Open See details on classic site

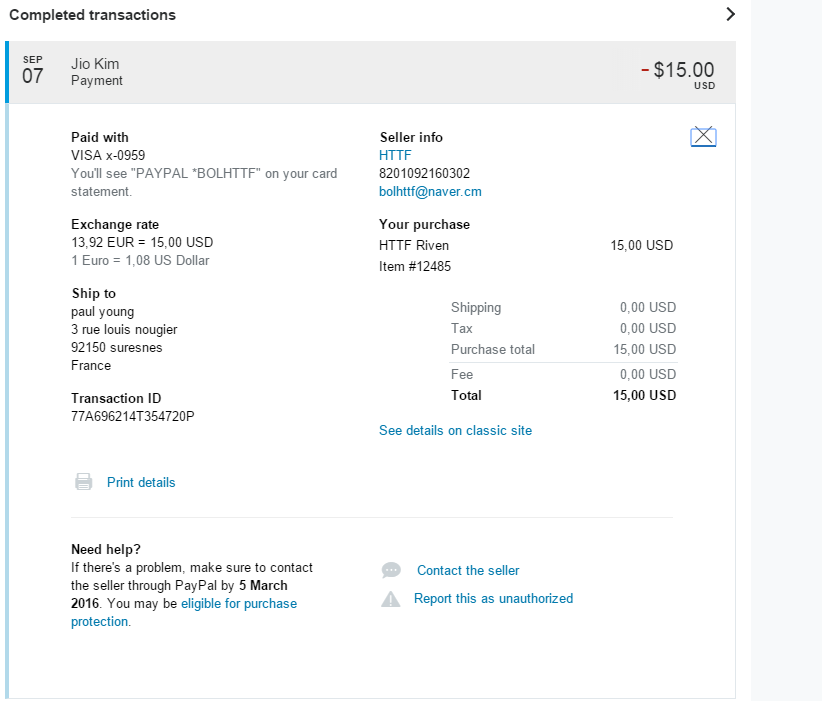(455, 430)
